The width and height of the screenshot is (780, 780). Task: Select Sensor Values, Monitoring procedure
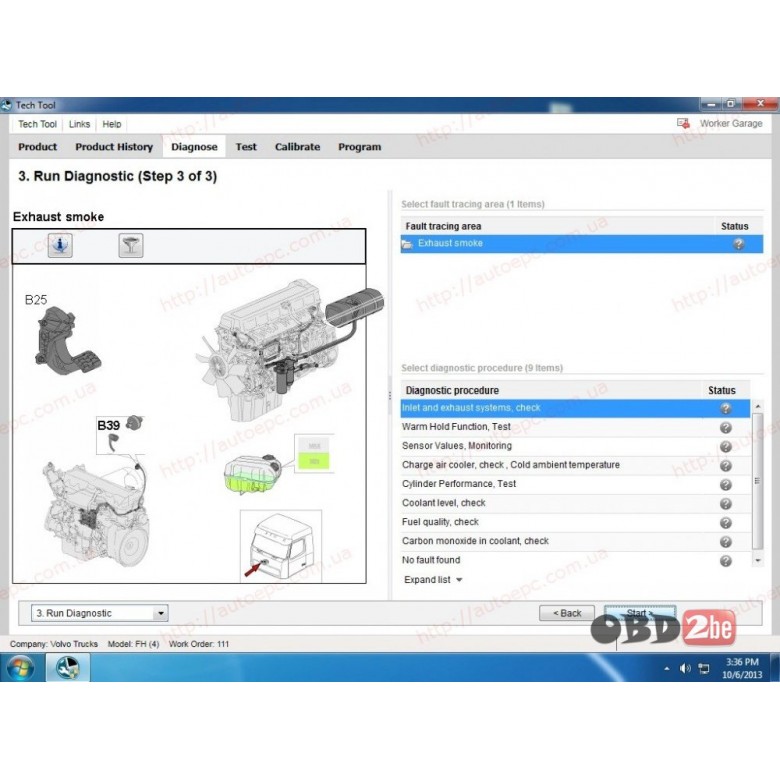pos(575,446)
